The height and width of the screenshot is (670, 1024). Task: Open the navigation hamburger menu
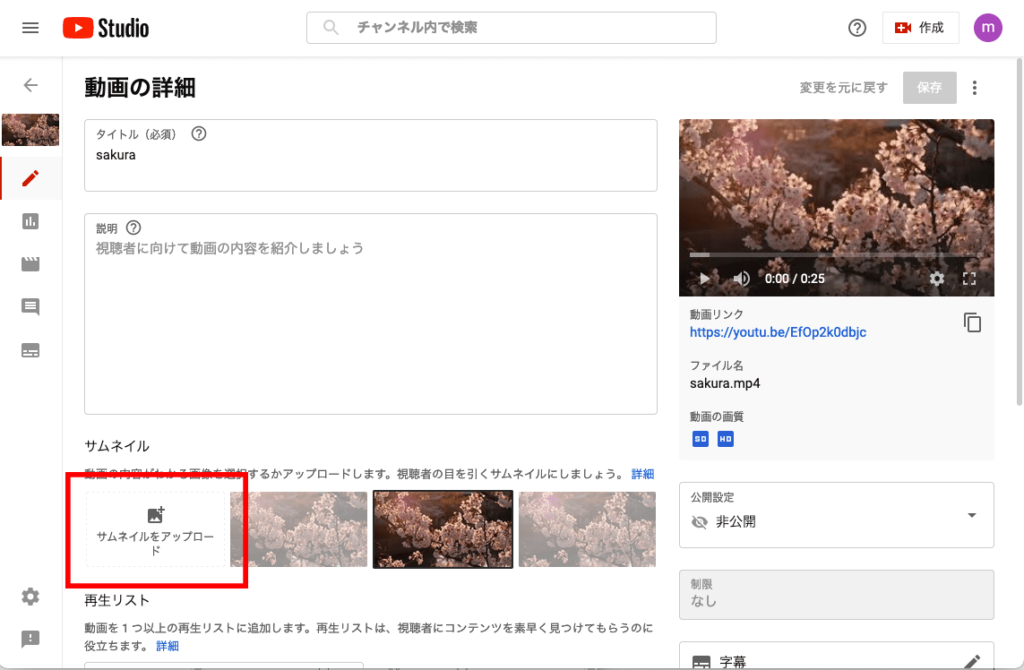pos(29,27)
